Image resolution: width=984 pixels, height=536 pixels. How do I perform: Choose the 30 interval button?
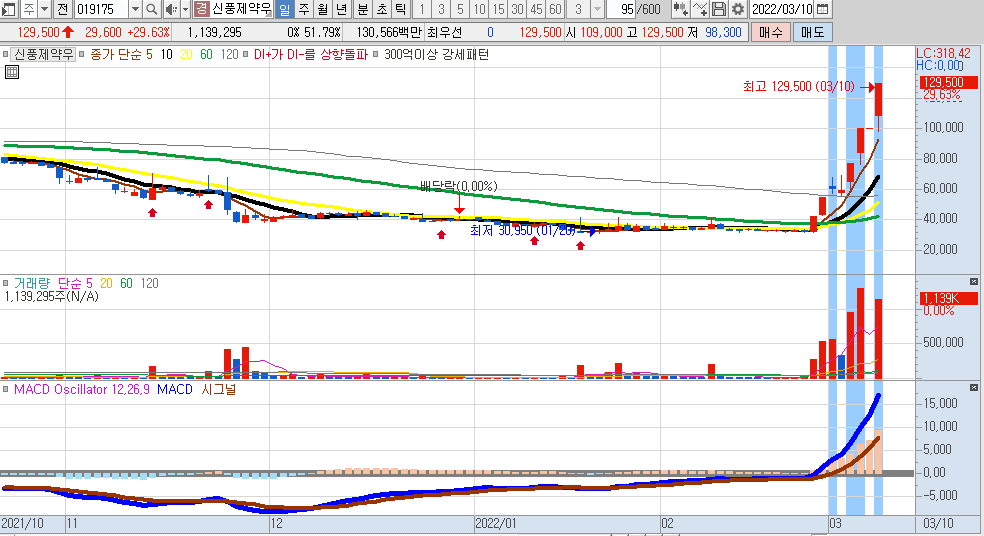click(x=517, y=9)
